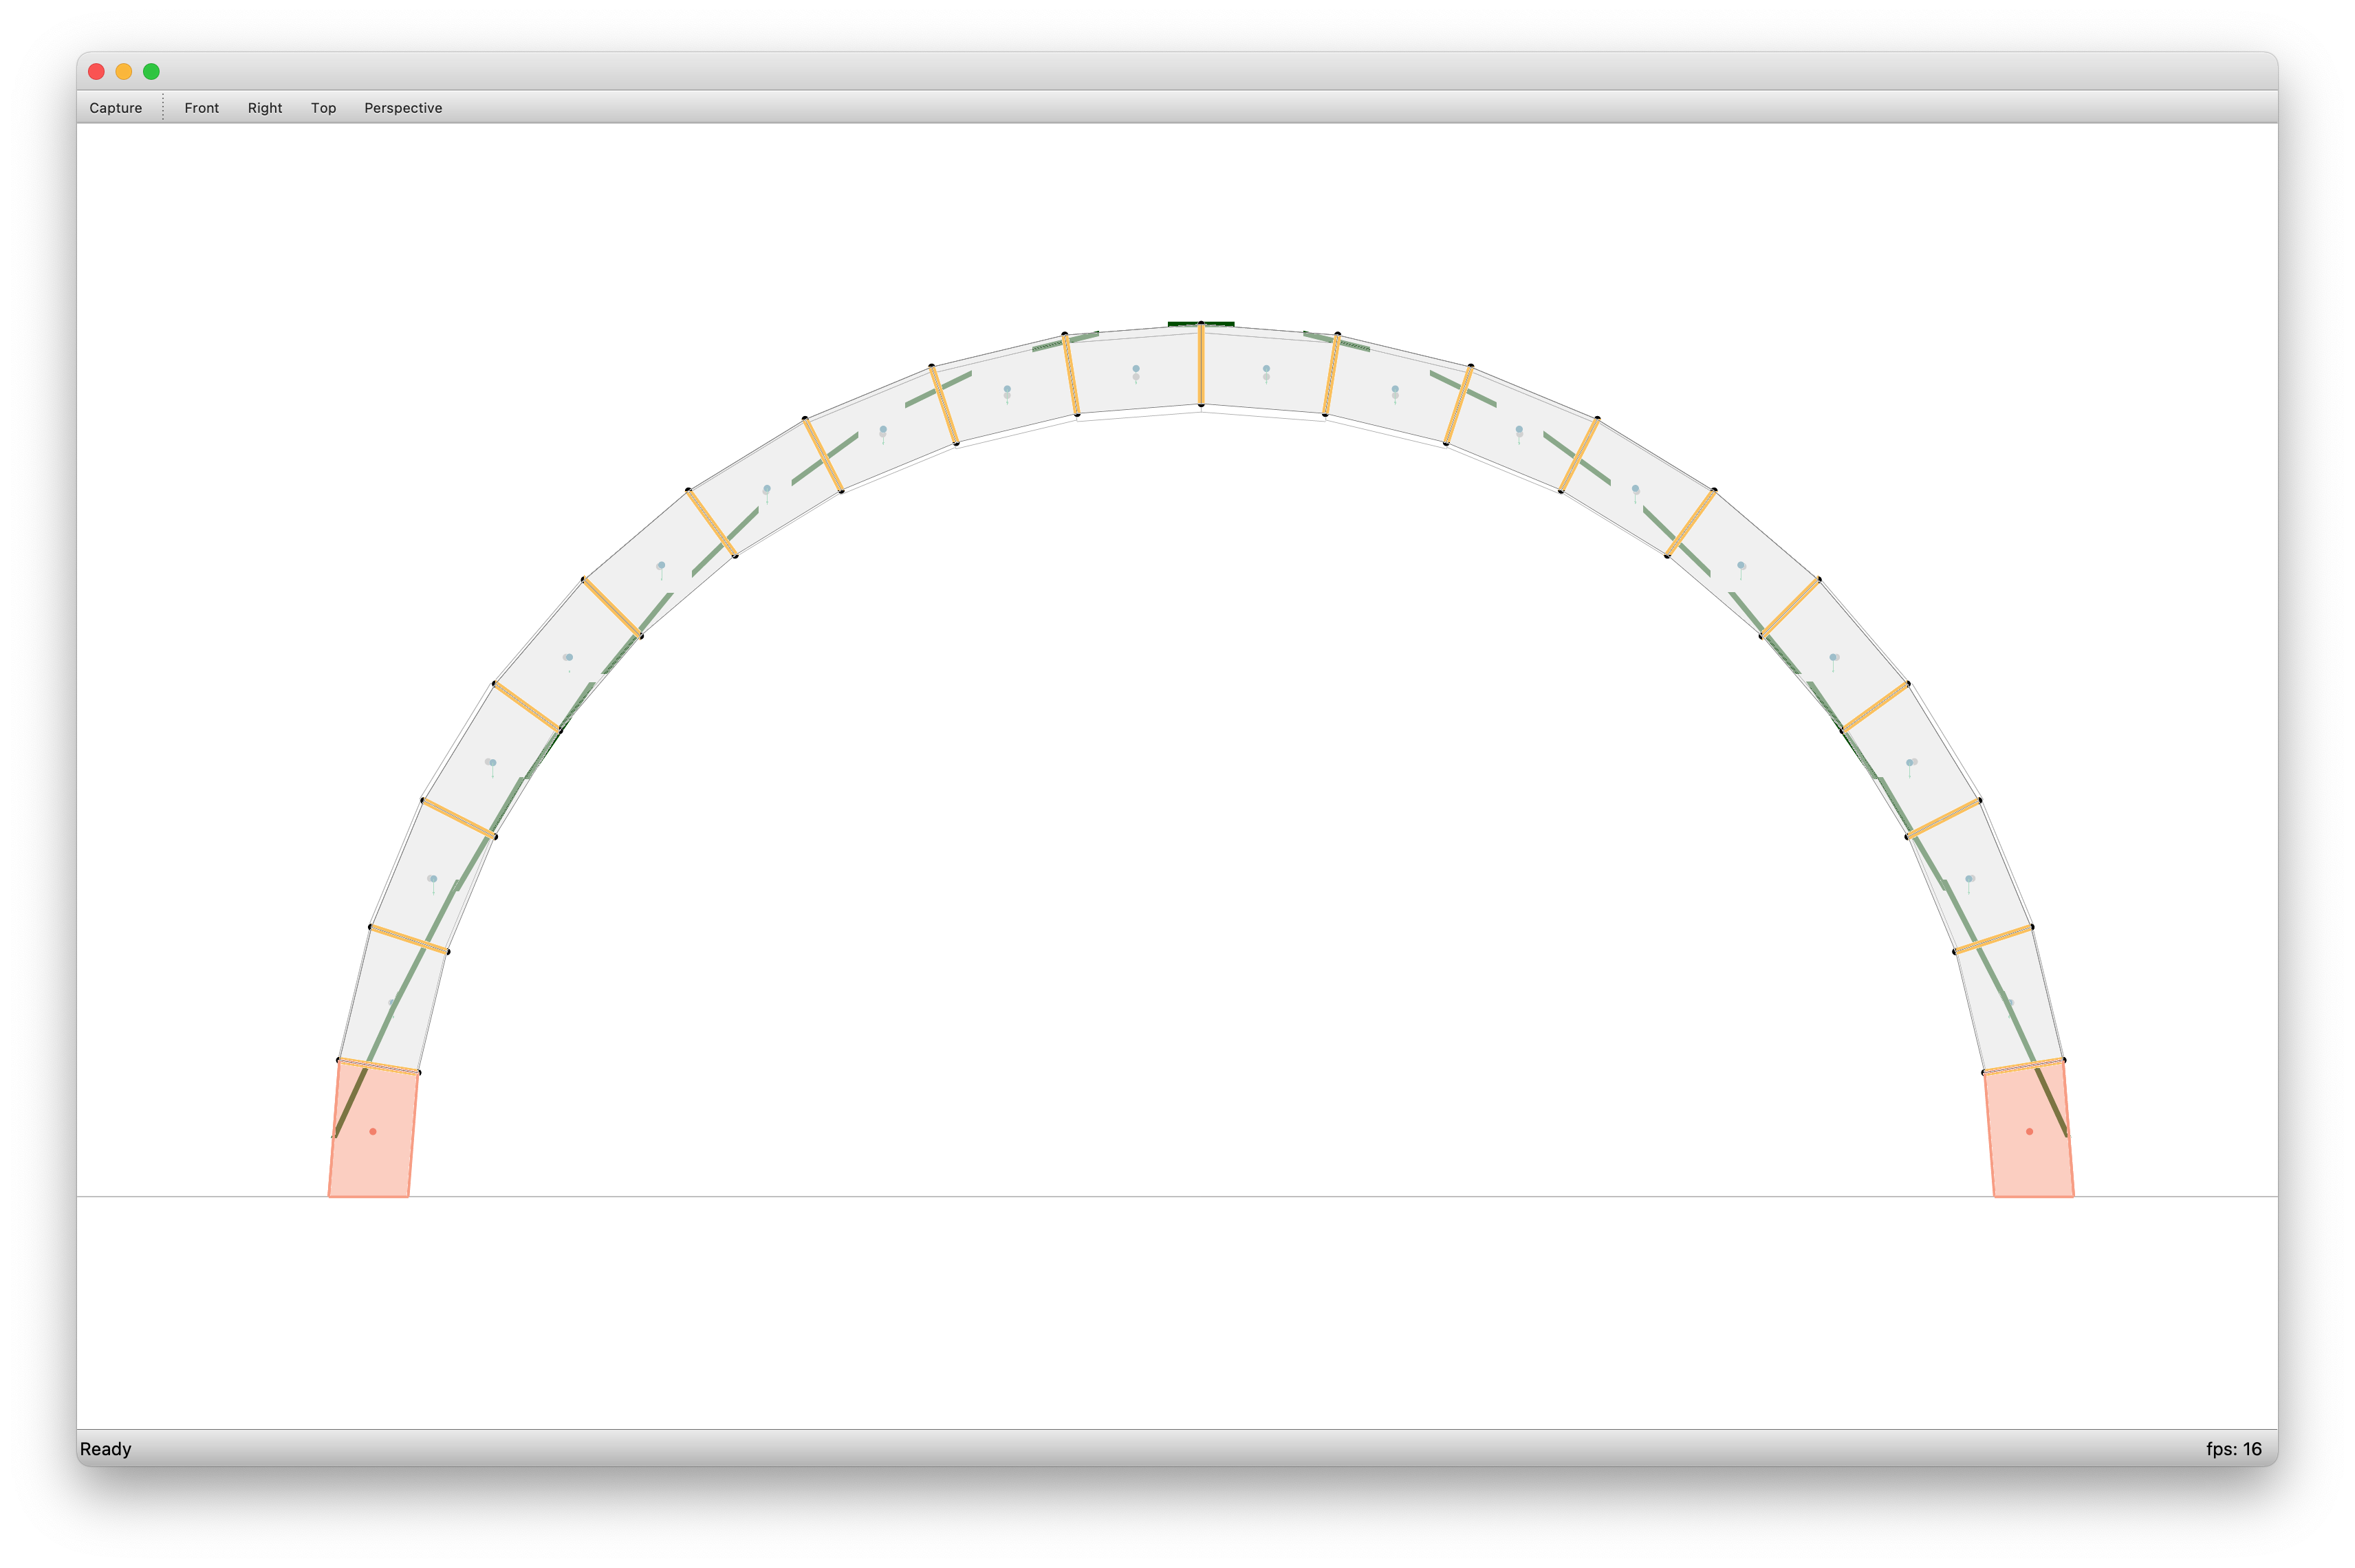
Task: Click the vertical orange keystone joint at arch top
Action: point(1201,365)
